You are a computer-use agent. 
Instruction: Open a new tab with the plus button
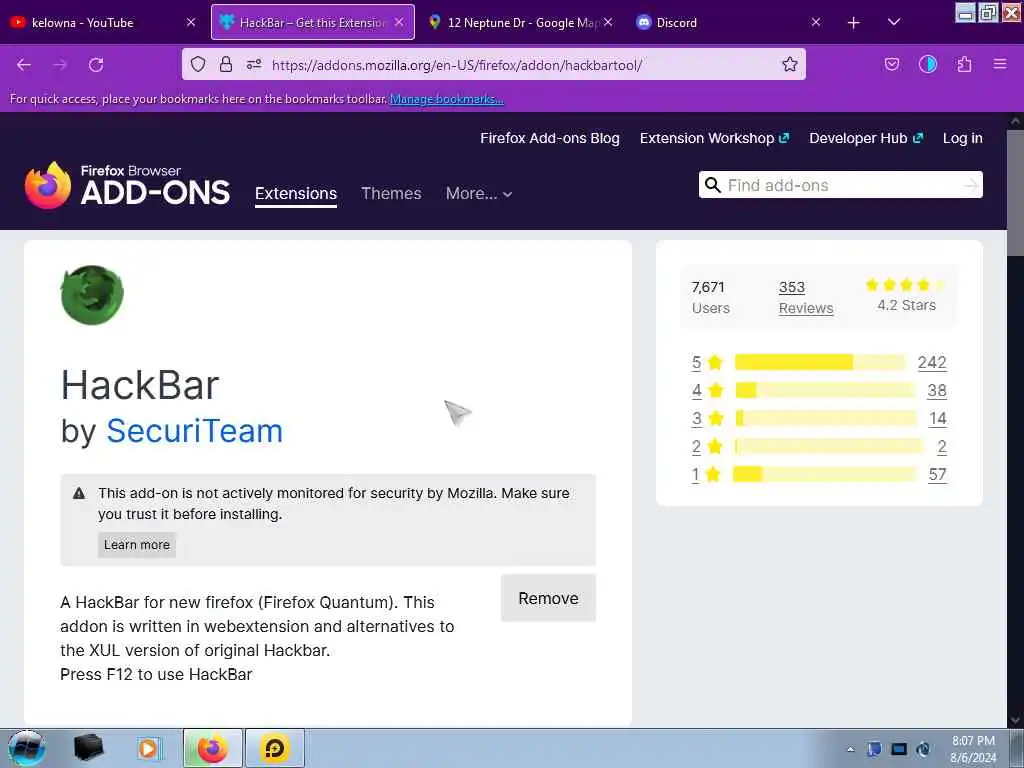854,23
